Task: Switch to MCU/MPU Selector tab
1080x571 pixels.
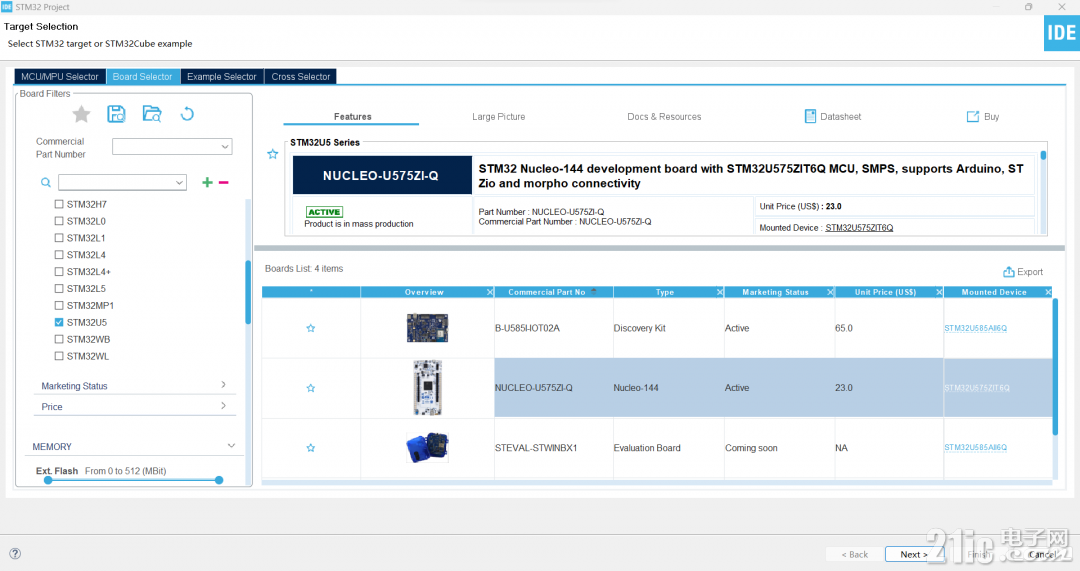Action: (60, 76)
